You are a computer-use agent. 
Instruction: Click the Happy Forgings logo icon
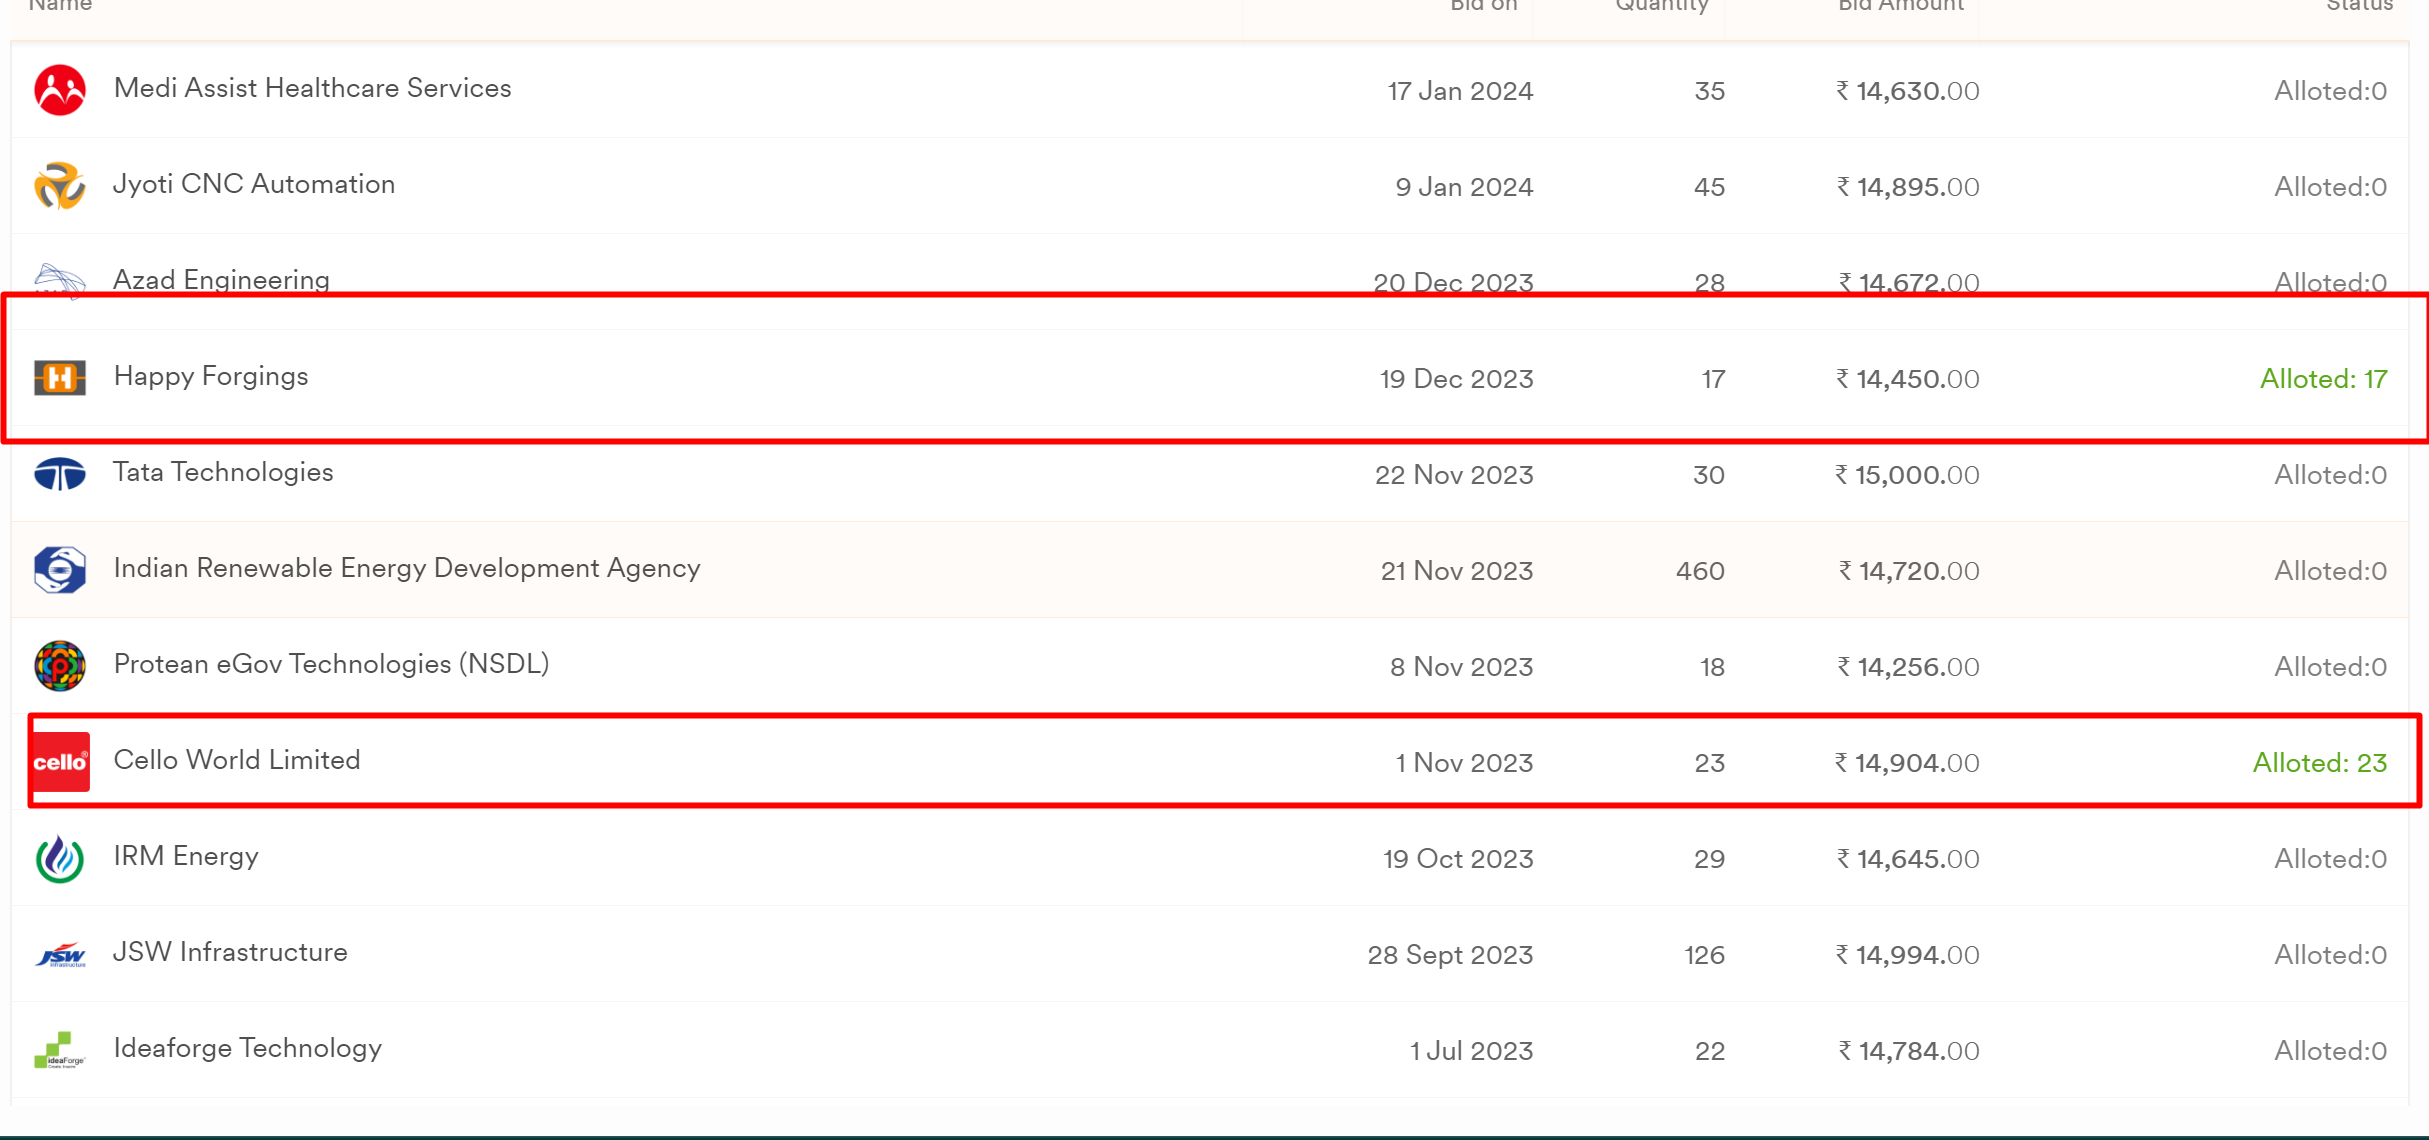60,378
